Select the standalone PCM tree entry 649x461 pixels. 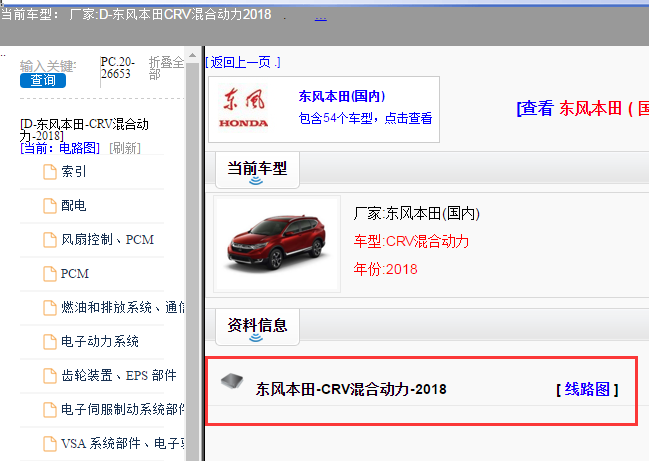tap(75, 274)
